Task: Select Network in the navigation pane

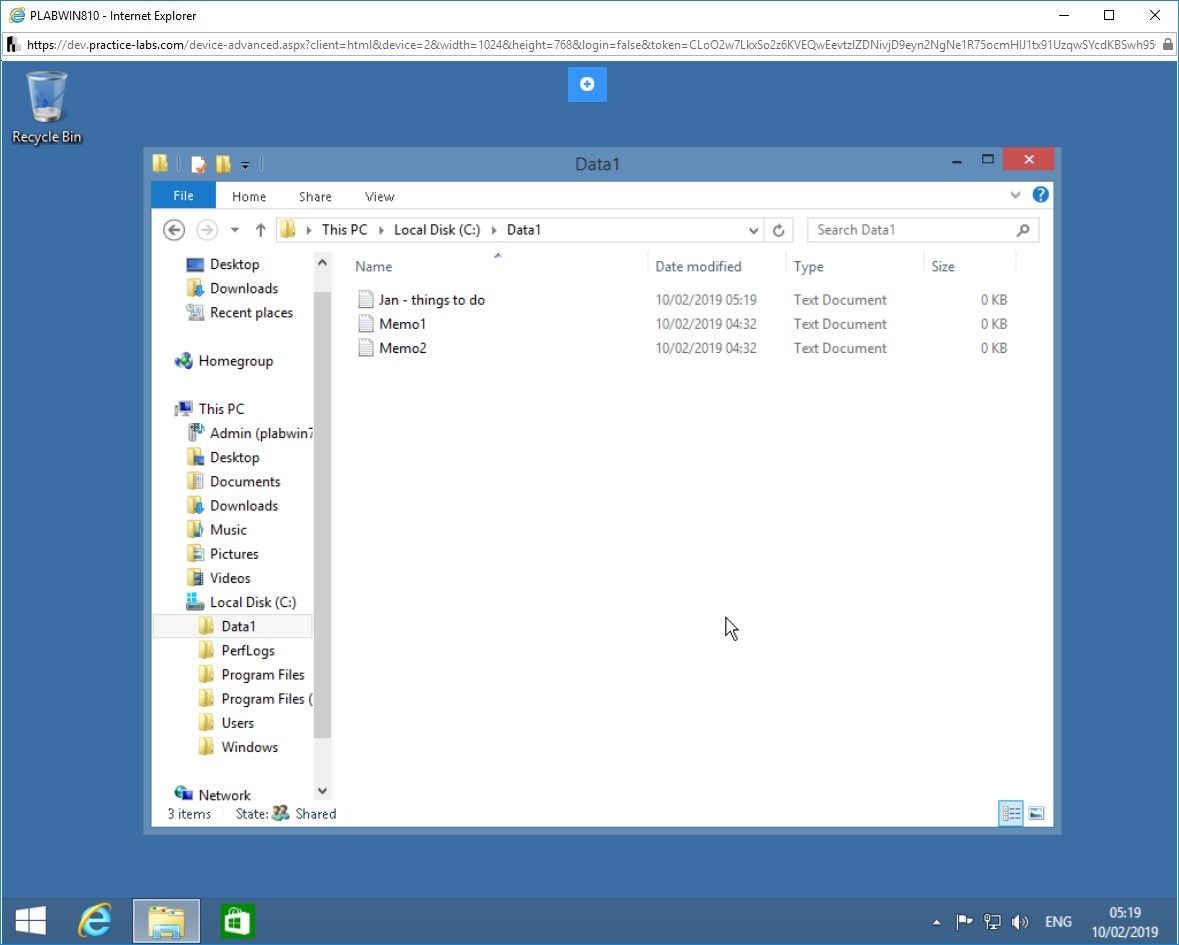Action: pyautogui.click(x=224, y=795)
